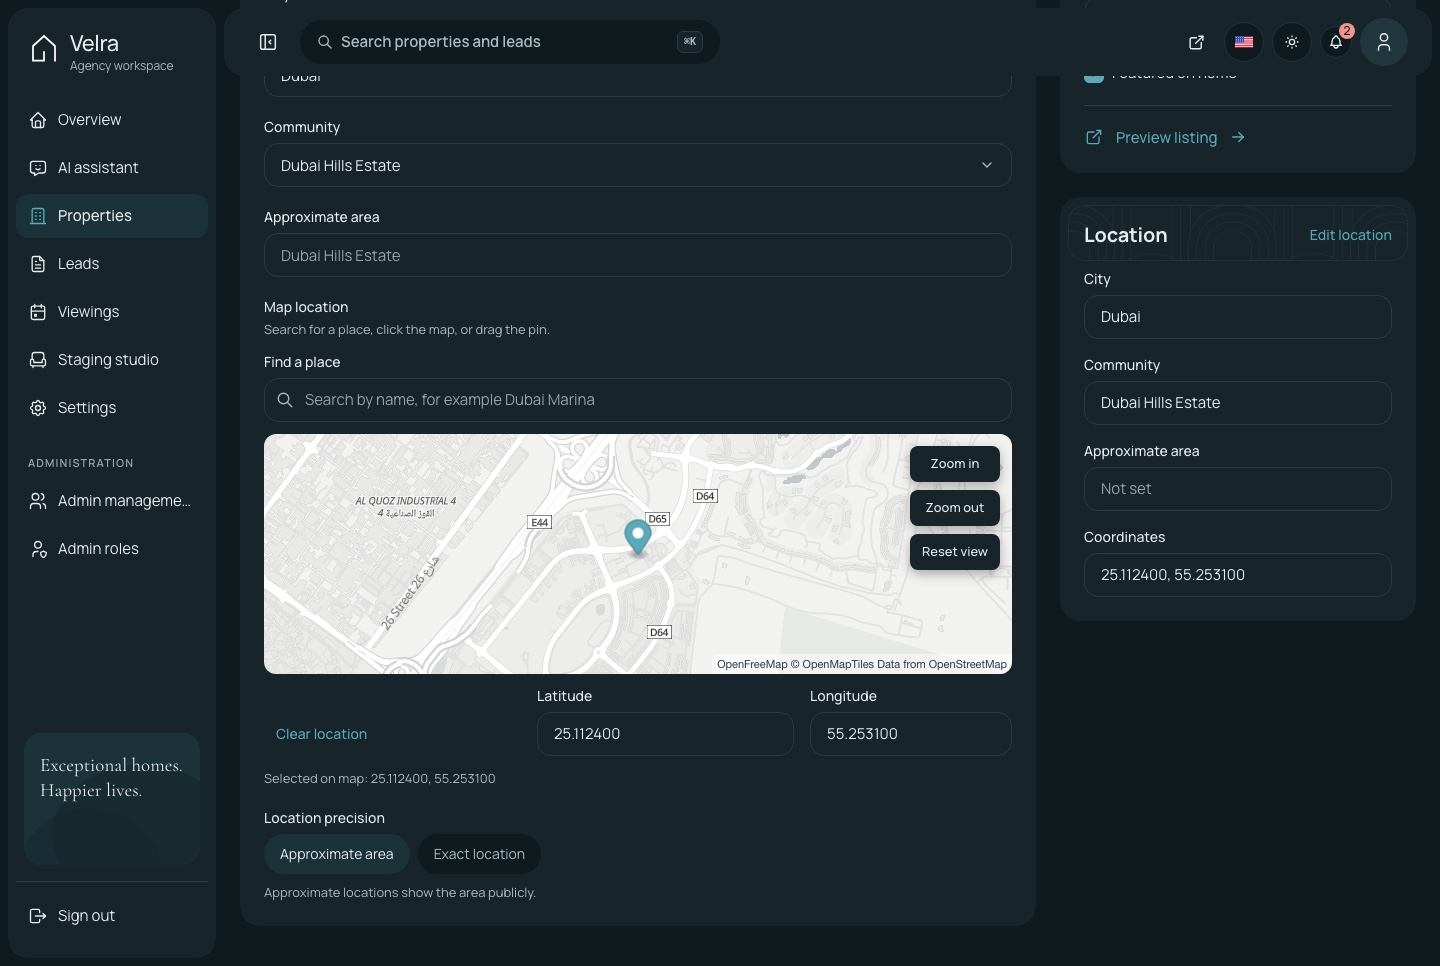The height and width of the screenshot is (966, 1440).
Task: Zoom out on the map
Action: coord(955,508)
